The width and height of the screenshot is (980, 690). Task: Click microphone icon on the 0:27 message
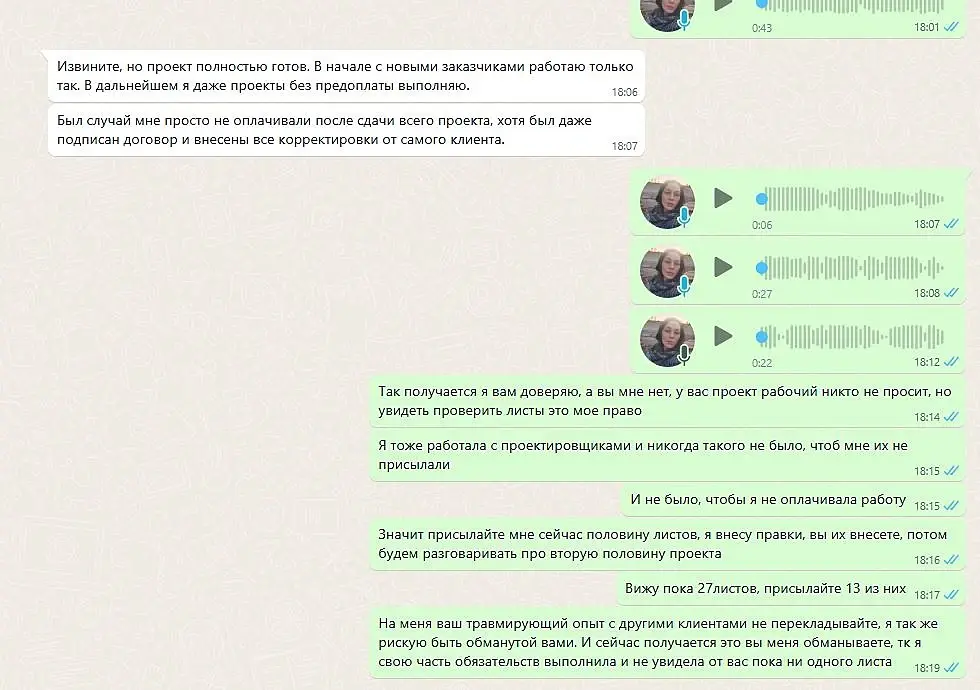tap(684, 285)
